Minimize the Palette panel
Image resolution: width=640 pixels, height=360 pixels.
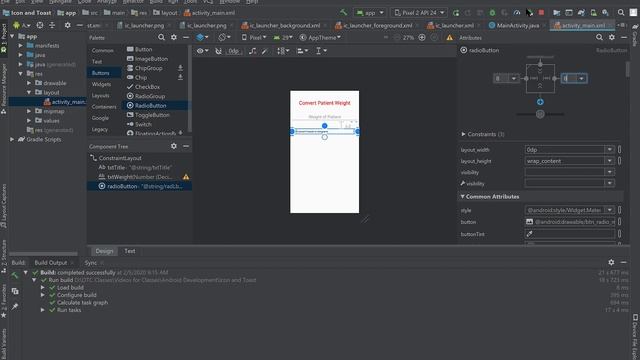point(186,38)
